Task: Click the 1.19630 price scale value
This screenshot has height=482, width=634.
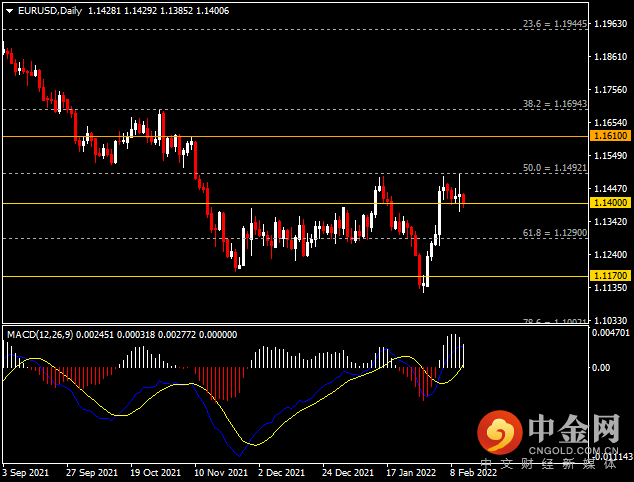Action: [x=611, y=24]
